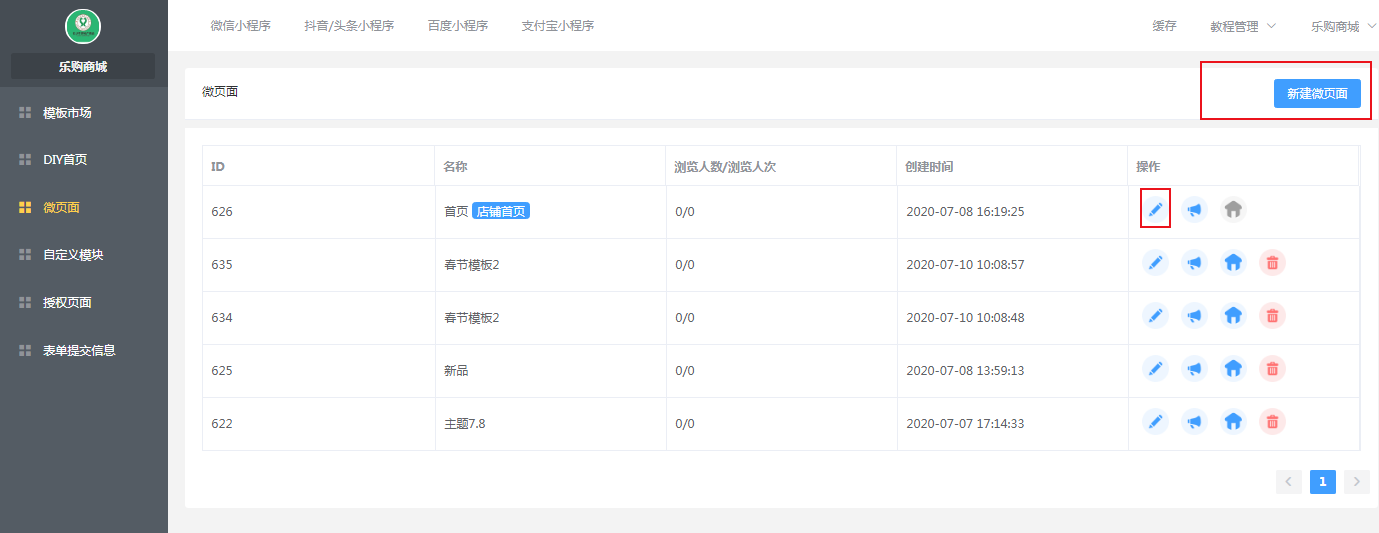Delete the 主题7.8 page via trash icon

(1272, 422)
